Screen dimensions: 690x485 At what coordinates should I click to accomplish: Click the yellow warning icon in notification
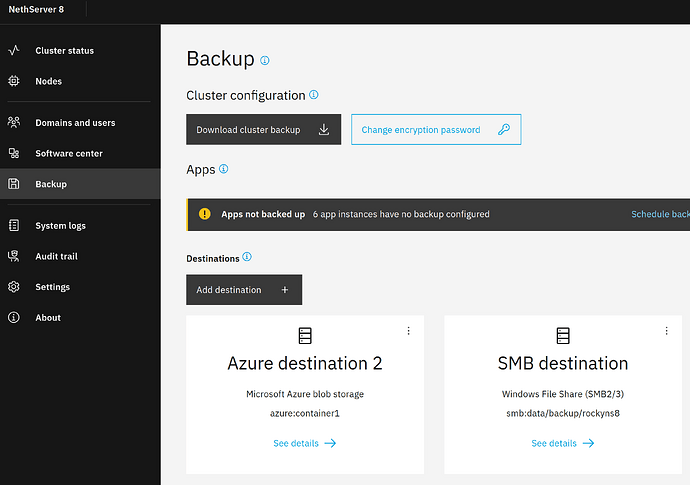click(x=205, y=214)
